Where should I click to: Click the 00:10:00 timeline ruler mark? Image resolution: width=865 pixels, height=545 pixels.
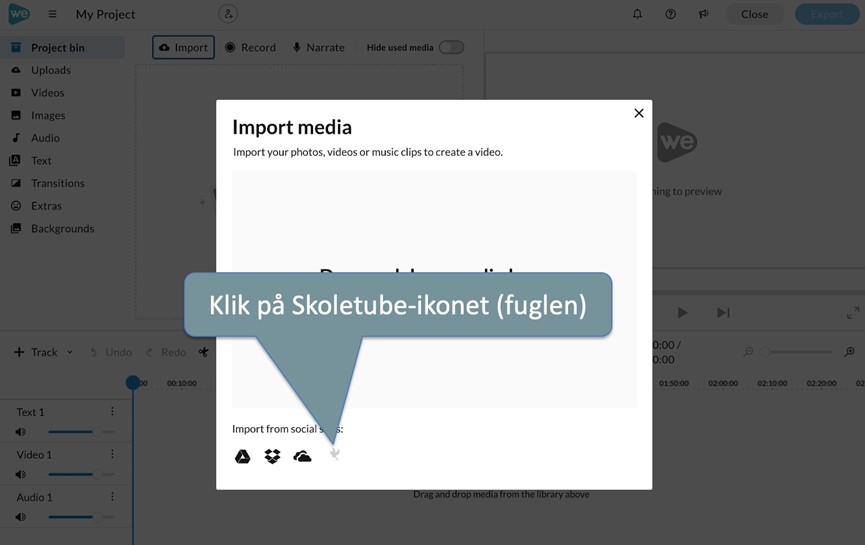coord(181,383)
